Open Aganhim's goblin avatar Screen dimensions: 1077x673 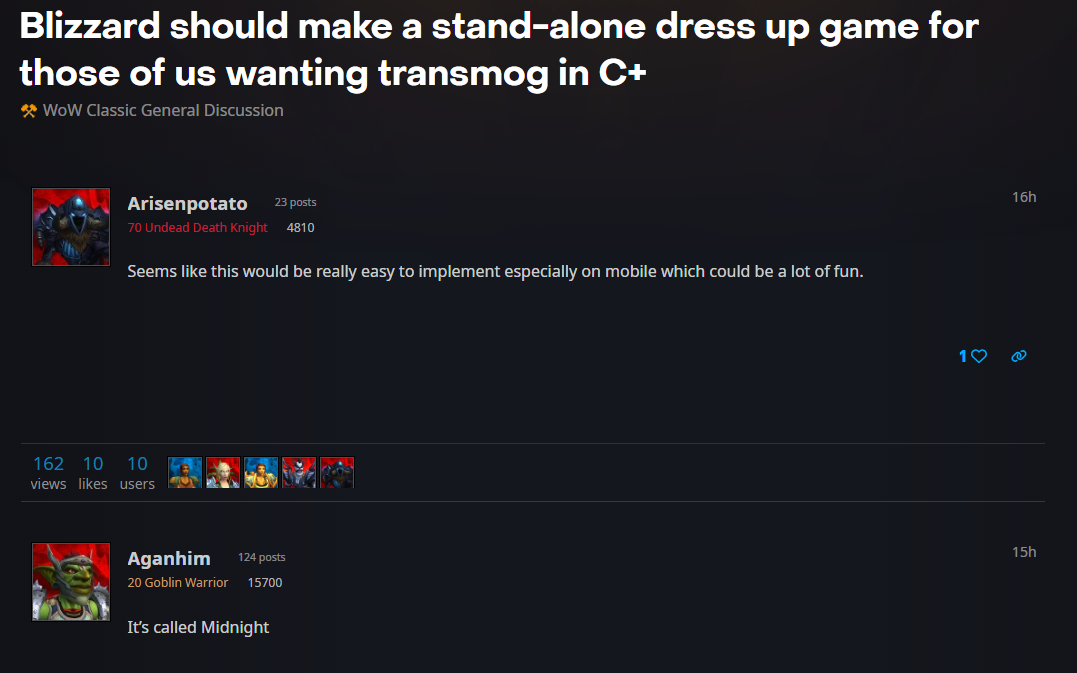[71, 582]
